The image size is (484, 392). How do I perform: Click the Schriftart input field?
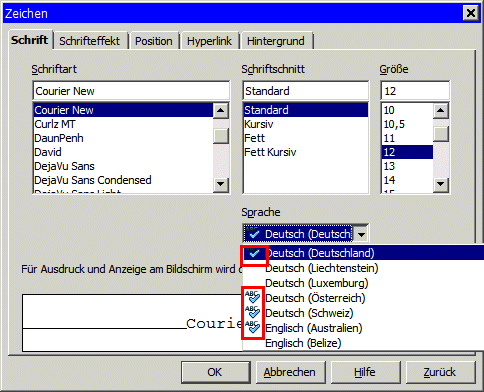(131, 91)
